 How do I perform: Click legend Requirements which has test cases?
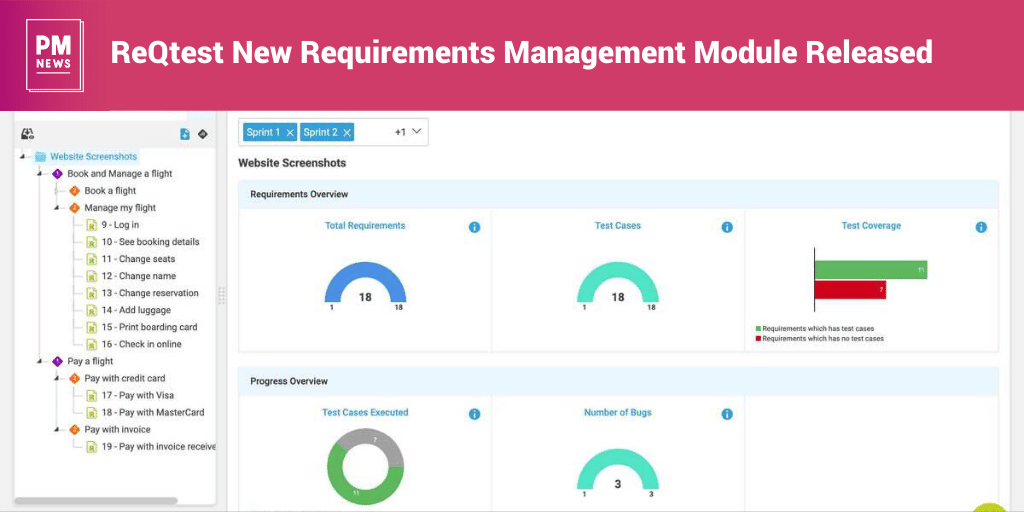(x=814, y=328)
